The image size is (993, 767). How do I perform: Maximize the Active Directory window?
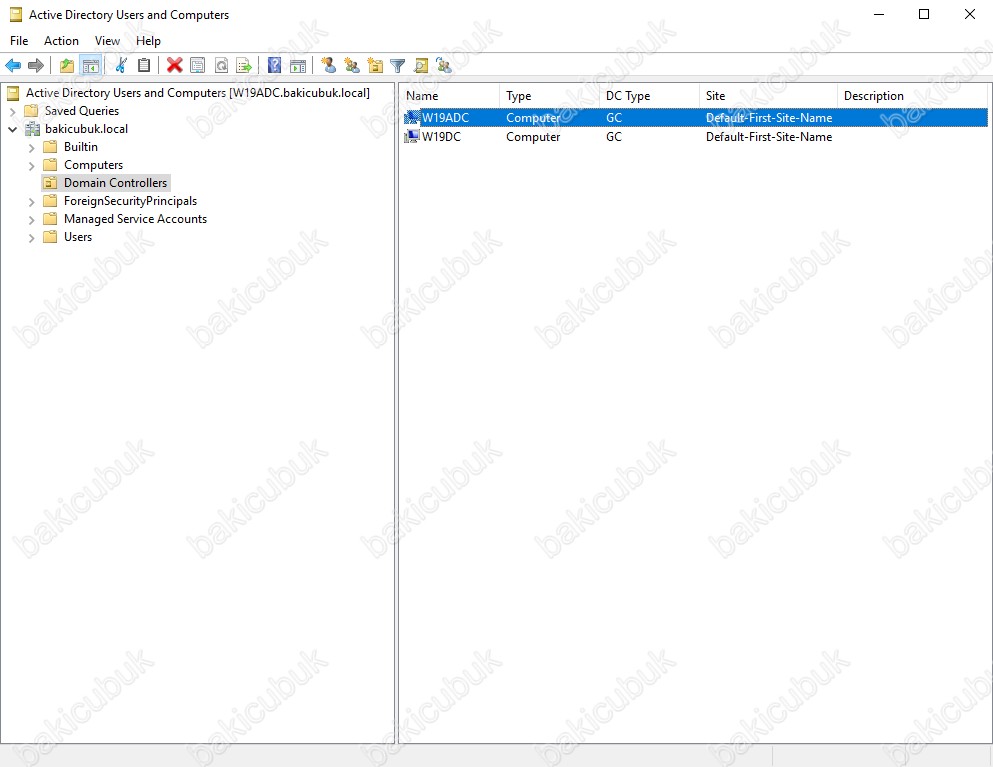pos(924,14)
